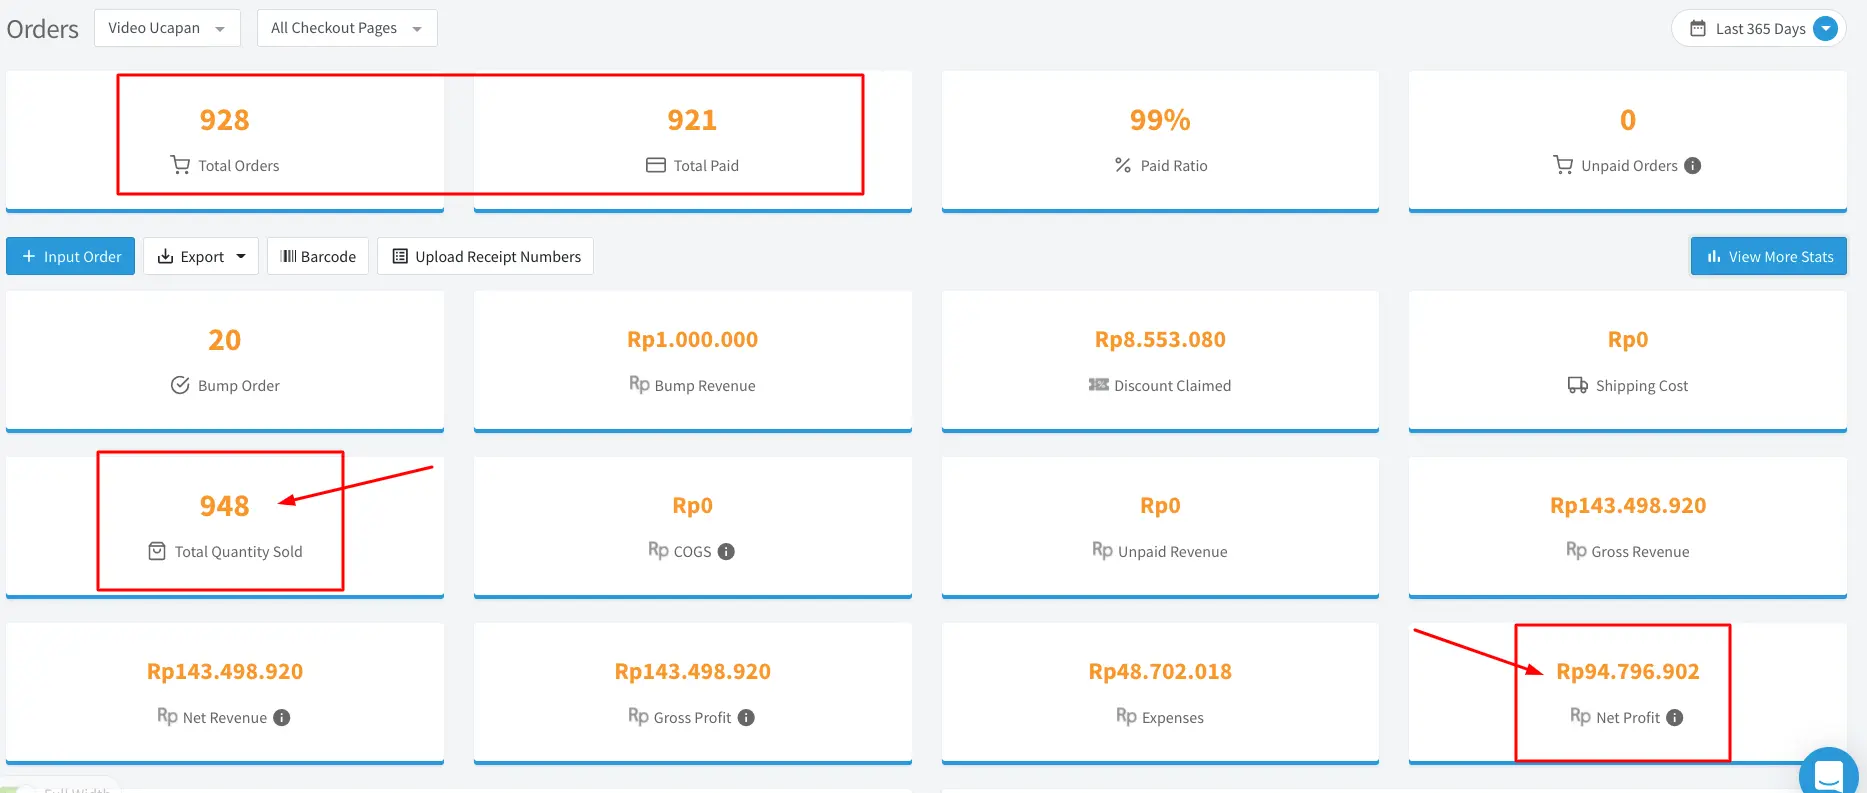Open the Last 365 Days date range picker
This screenshot has height=793, width=1867.
(x=1759, y=28)
